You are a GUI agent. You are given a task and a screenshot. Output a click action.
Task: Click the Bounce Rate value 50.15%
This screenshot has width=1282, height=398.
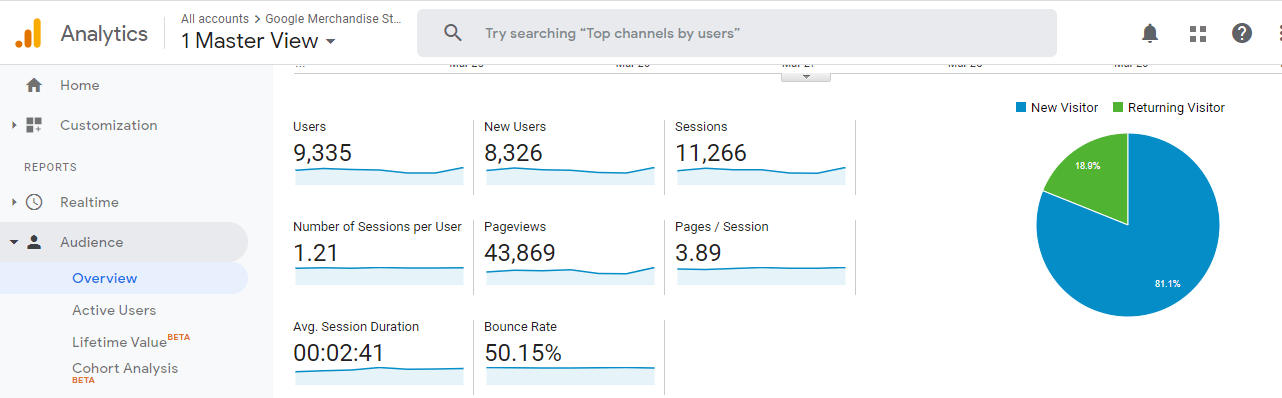click(523, 353)
